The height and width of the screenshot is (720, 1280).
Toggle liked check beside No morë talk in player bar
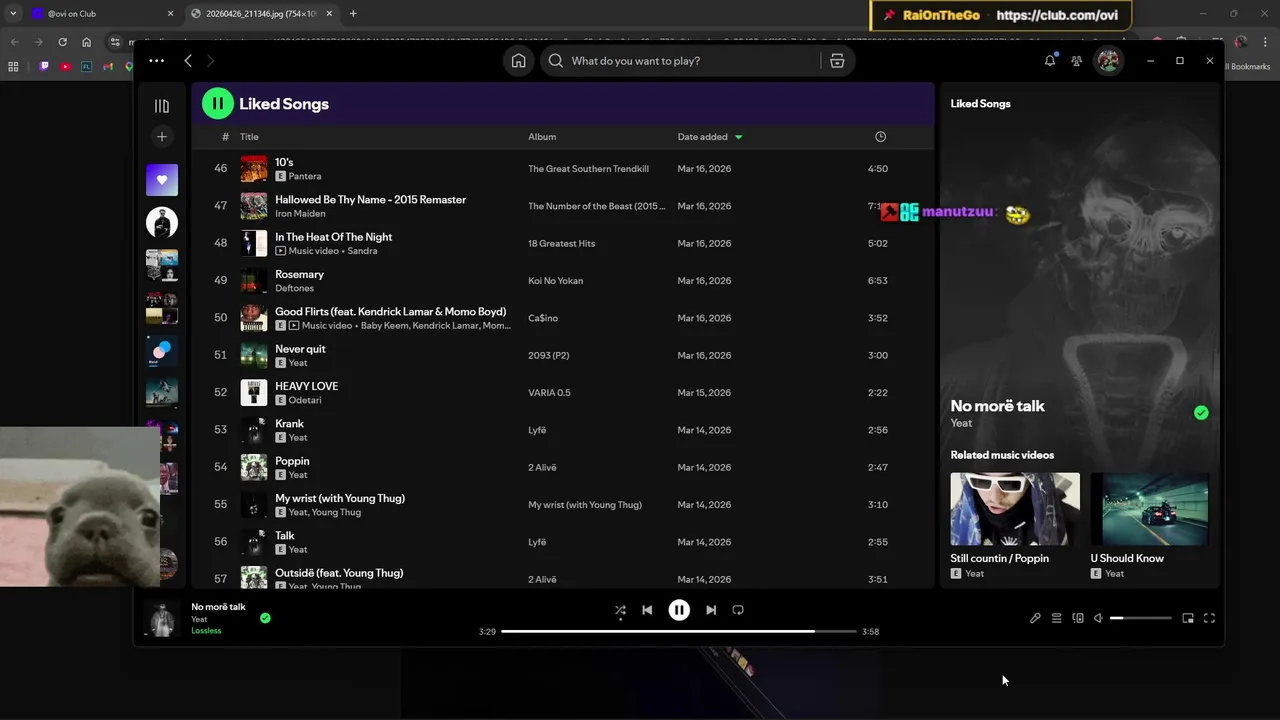(265, 618)
